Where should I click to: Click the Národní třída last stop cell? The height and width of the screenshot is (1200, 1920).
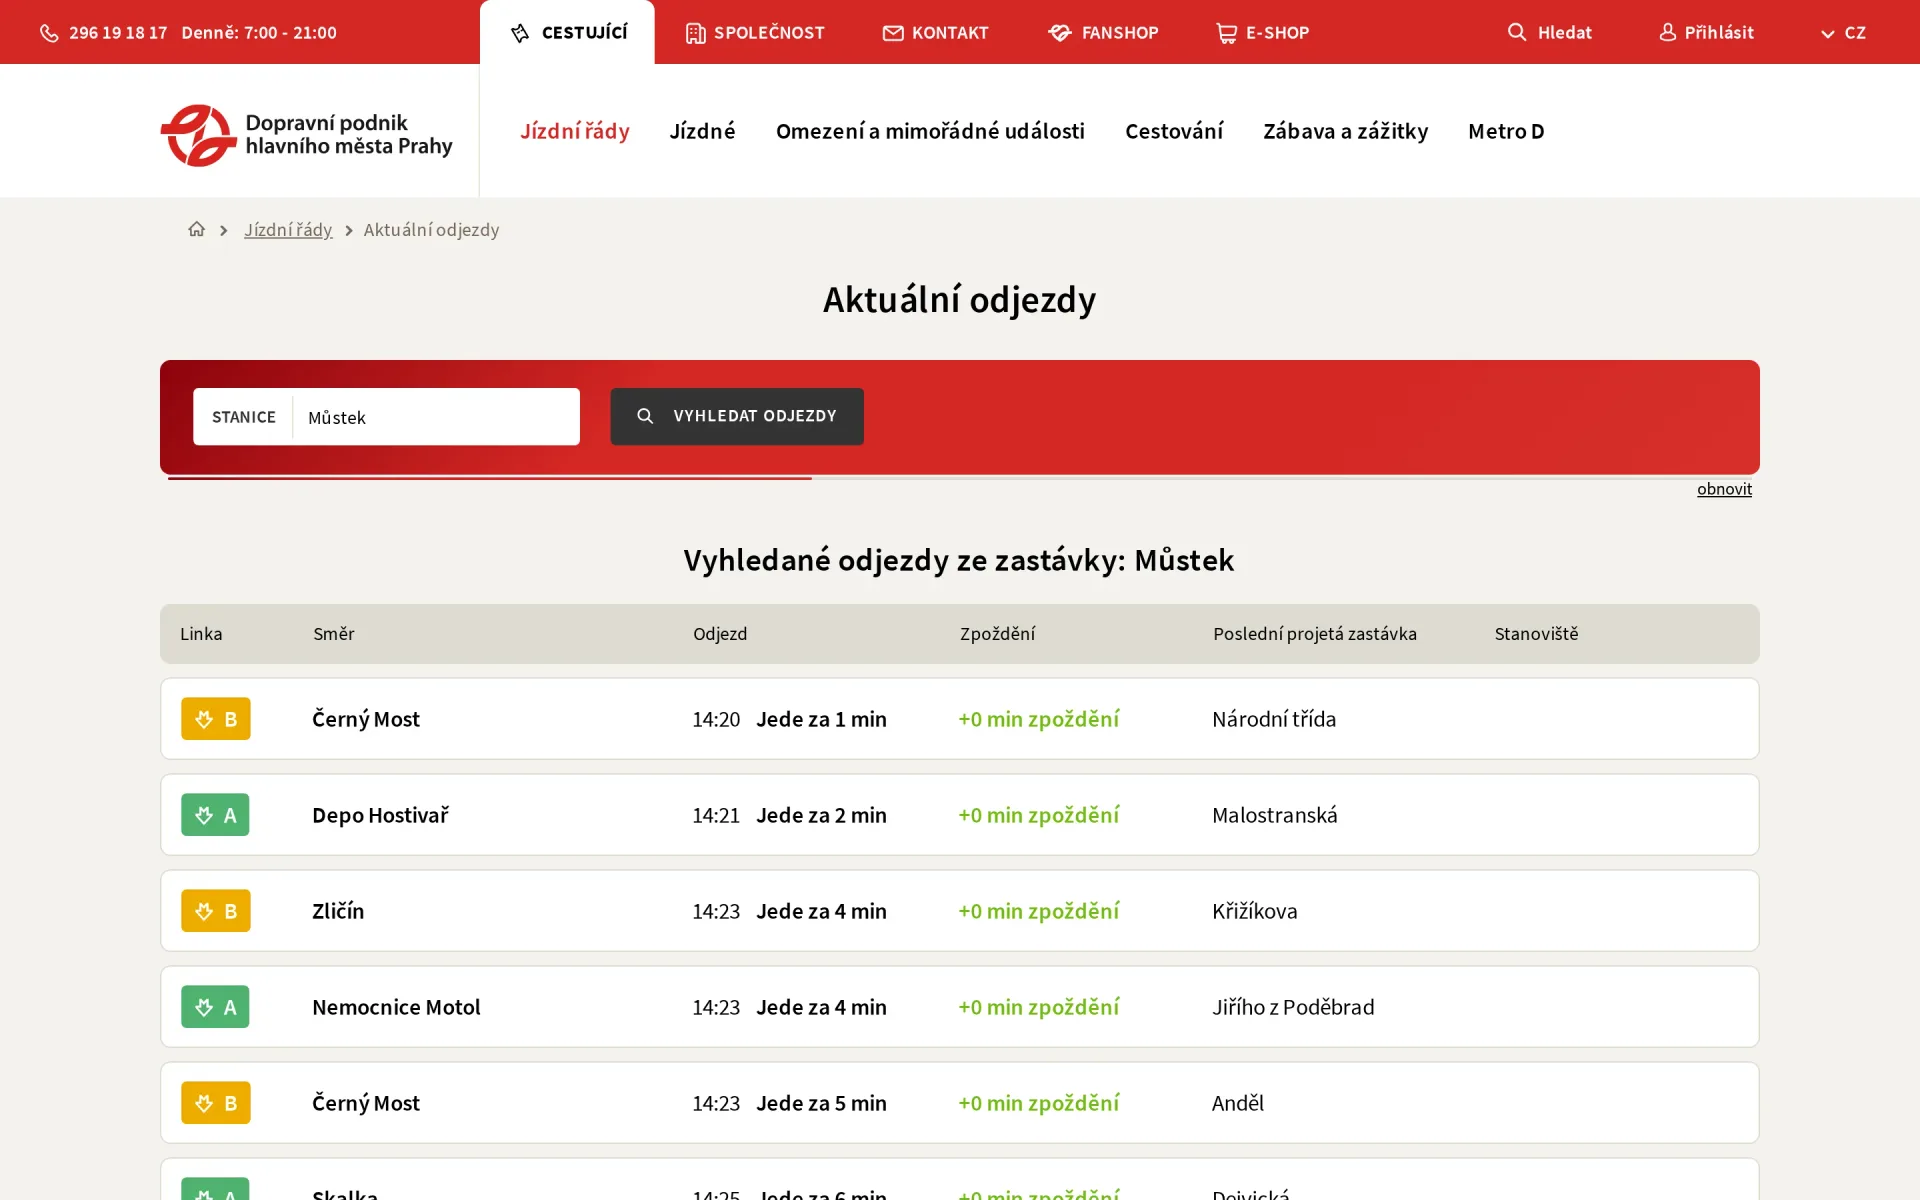(1274, 719)
